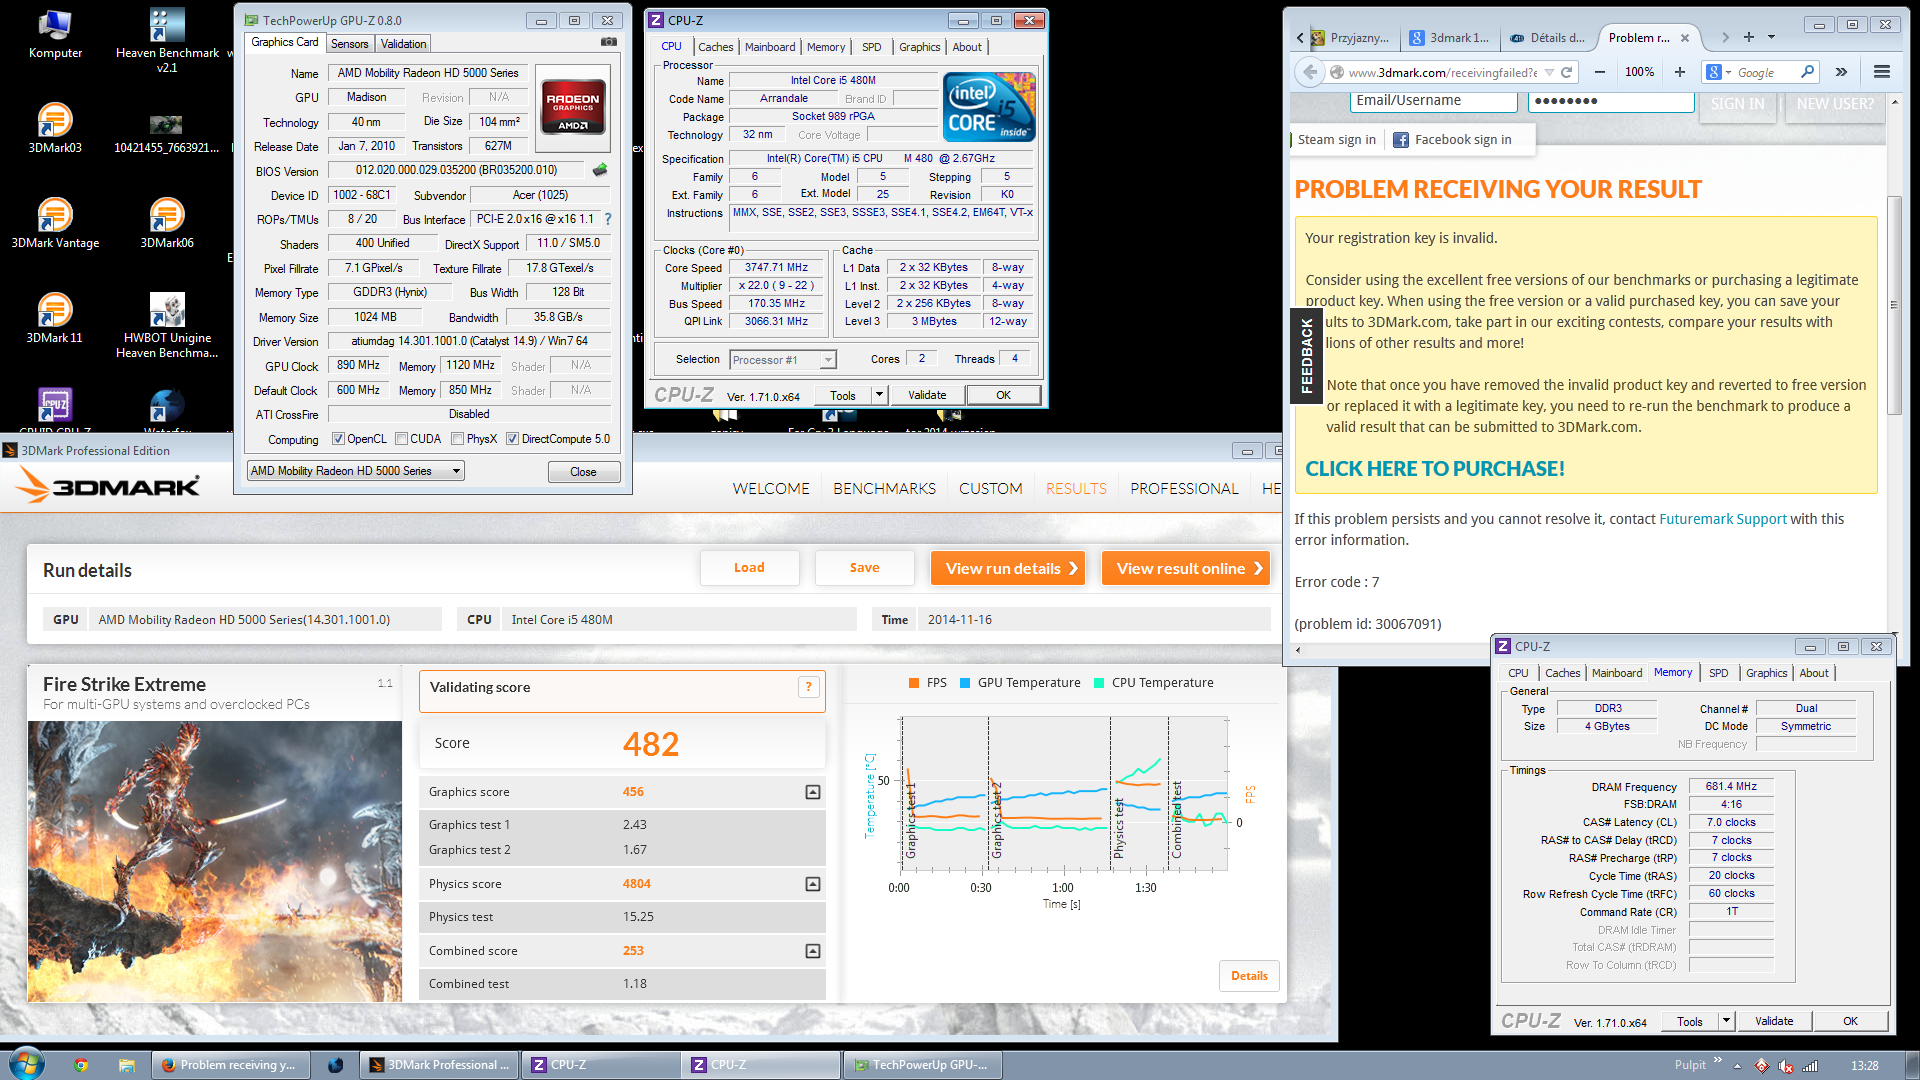Toggle the PhysX checkbox in GPU-Z
The image size is (1920, 1080).
[x=457, y=439]
